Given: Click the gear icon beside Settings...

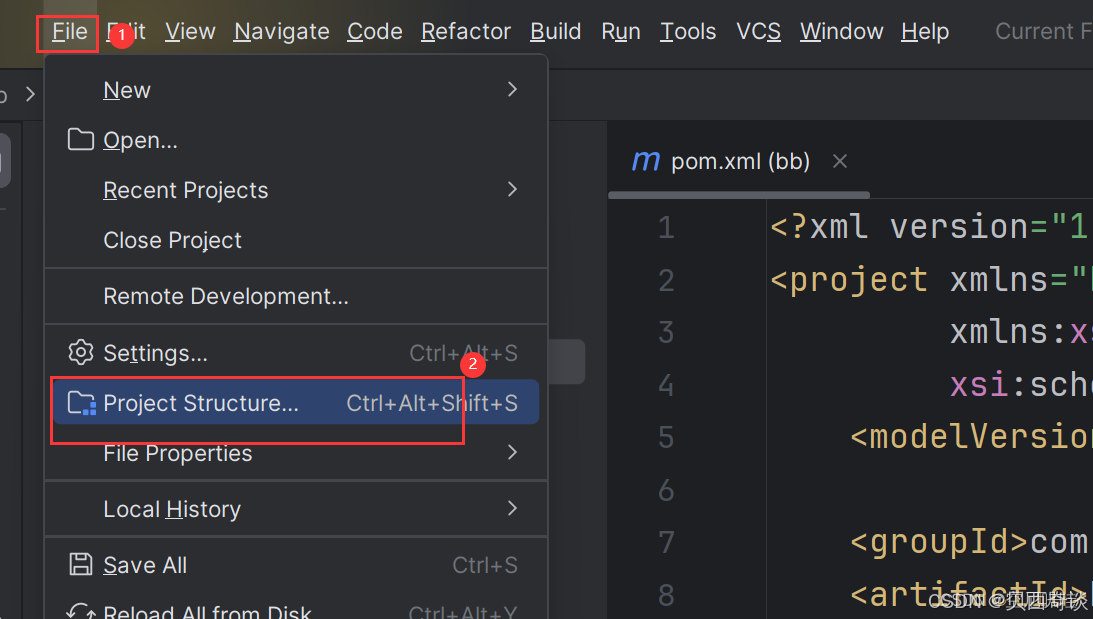Looking at the screenshot, I should [81, 353].
